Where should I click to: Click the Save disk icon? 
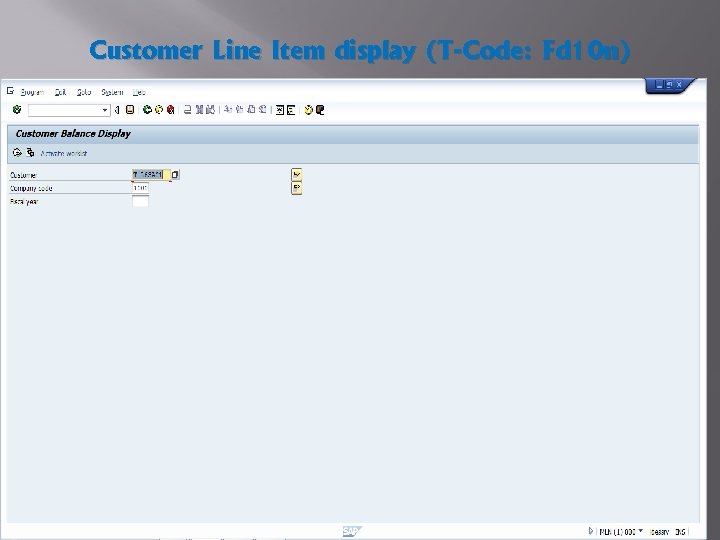(130, 110)
